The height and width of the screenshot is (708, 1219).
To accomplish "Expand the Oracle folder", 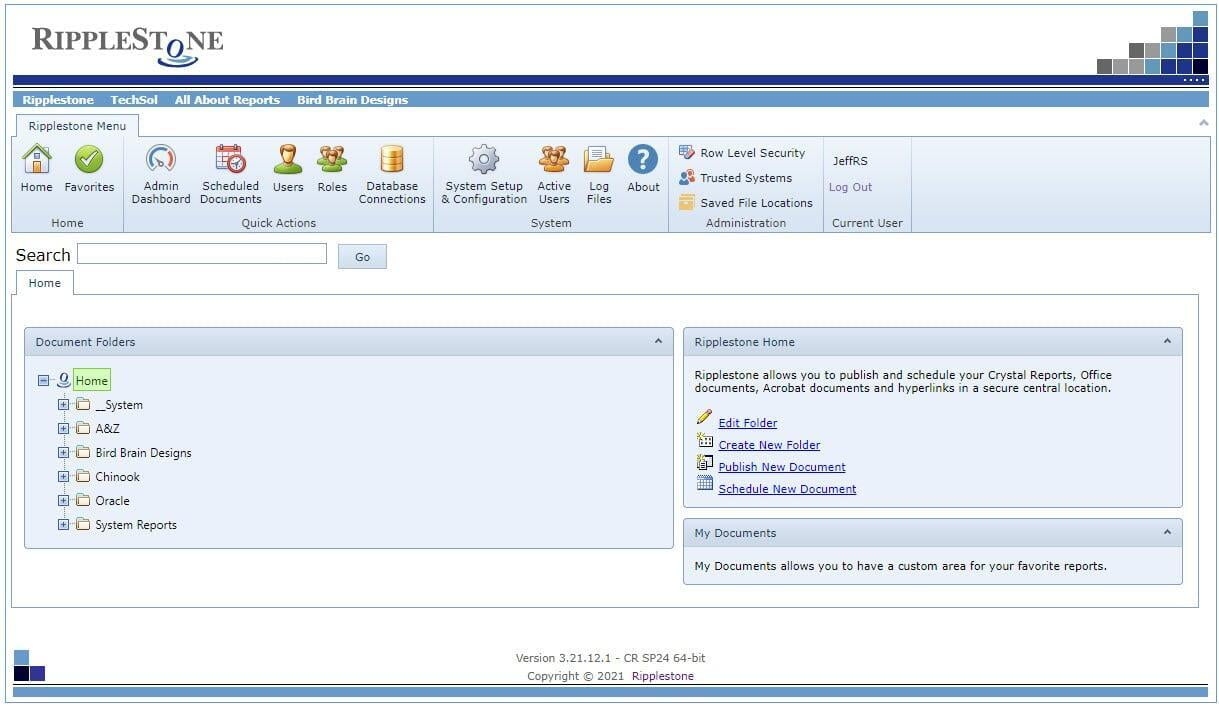I will (x=64, y=500).
